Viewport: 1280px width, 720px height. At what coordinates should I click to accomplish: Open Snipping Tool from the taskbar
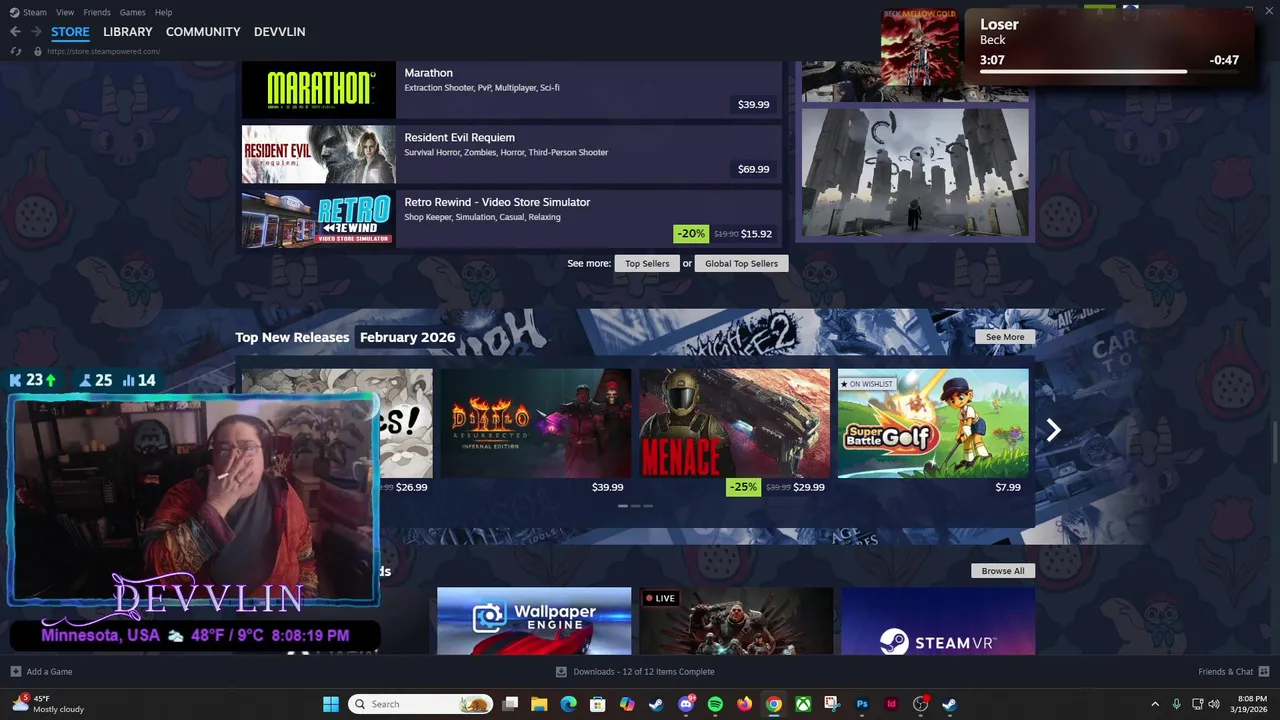click(832, 704)
